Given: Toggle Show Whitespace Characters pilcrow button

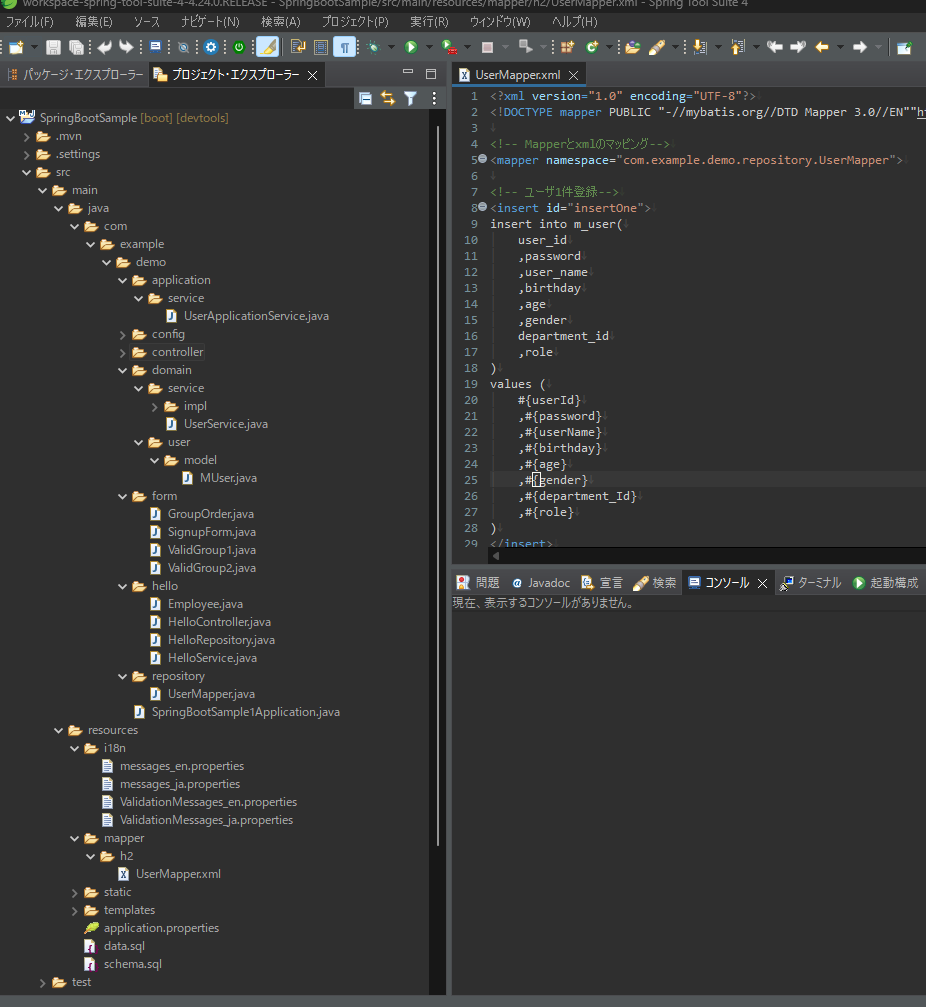Looking at the screenshot, I should (x=344, y=47).
